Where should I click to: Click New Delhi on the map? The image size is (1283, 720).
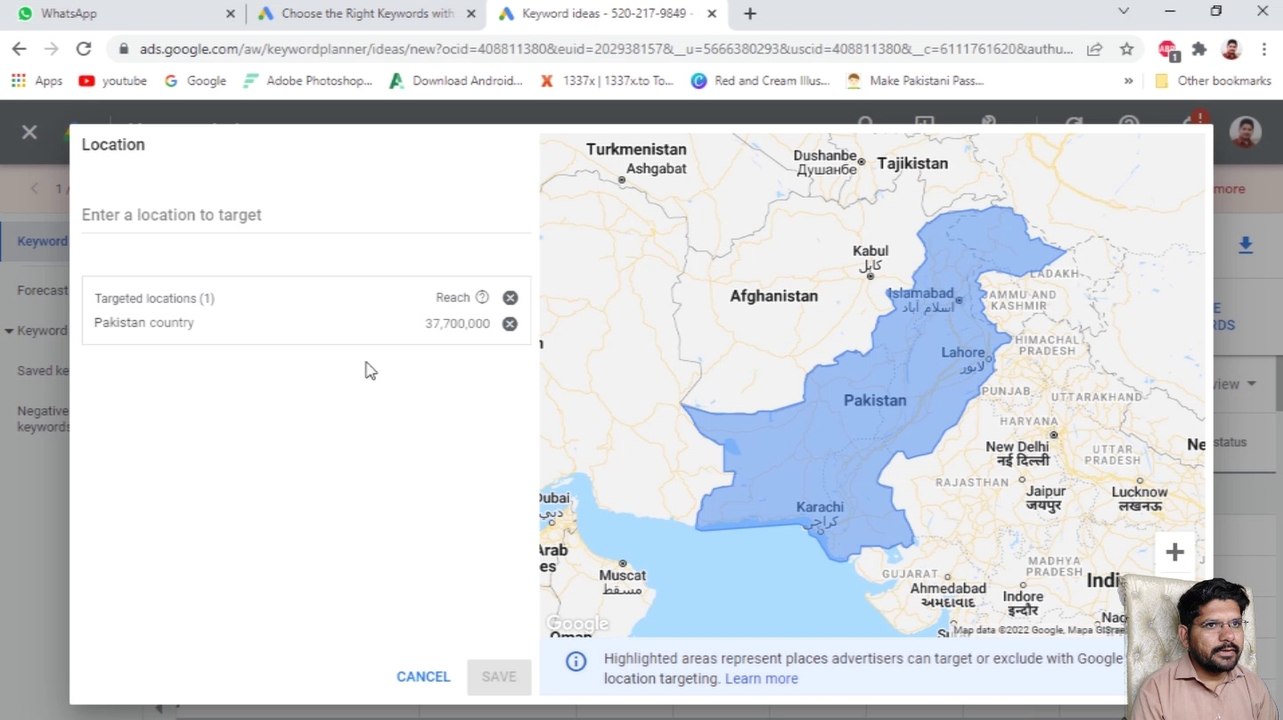pos(1017,447)
